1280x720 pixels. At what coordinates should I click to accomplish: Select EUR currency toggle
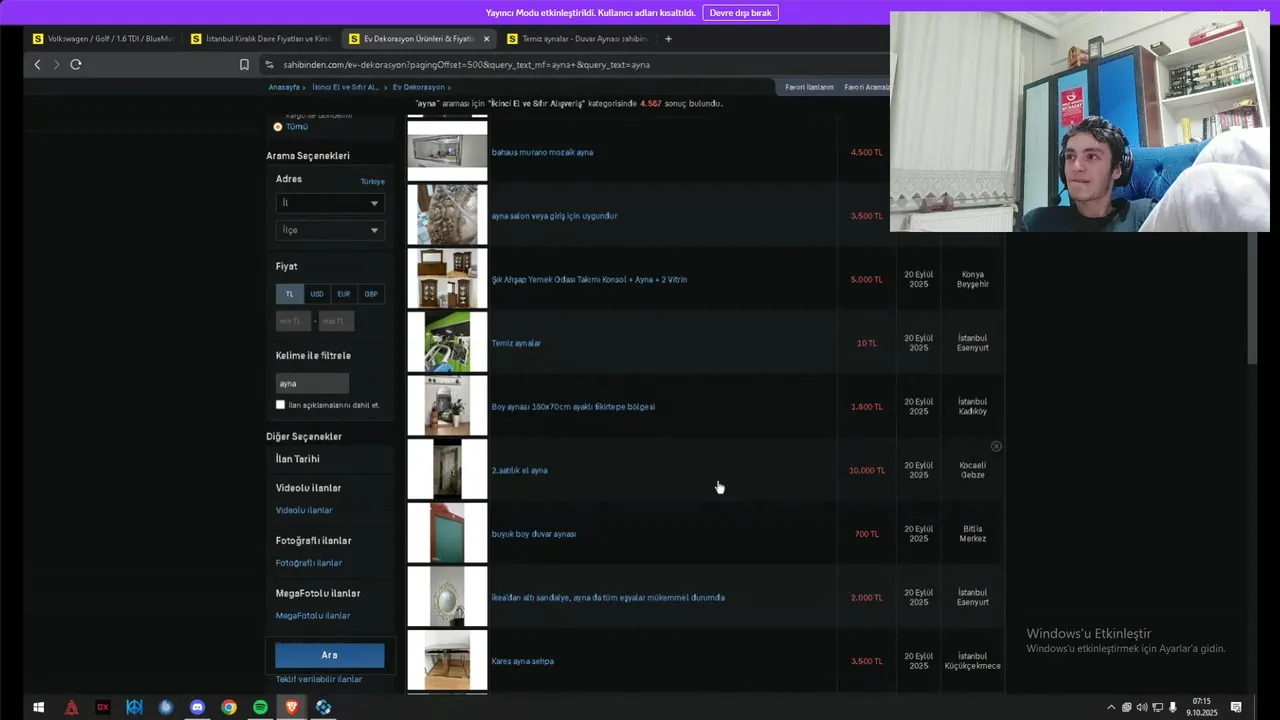pos(344,294)
